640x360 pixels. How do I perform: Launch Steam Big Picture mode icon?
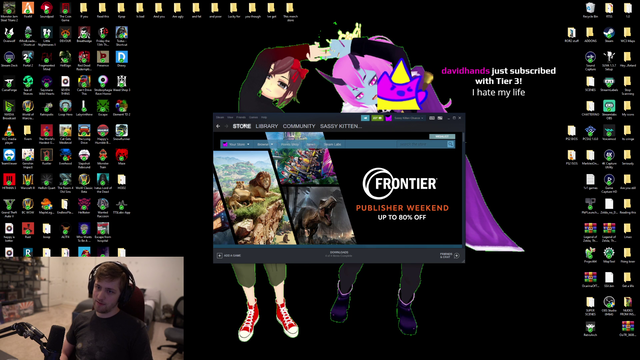coord(440,118)
